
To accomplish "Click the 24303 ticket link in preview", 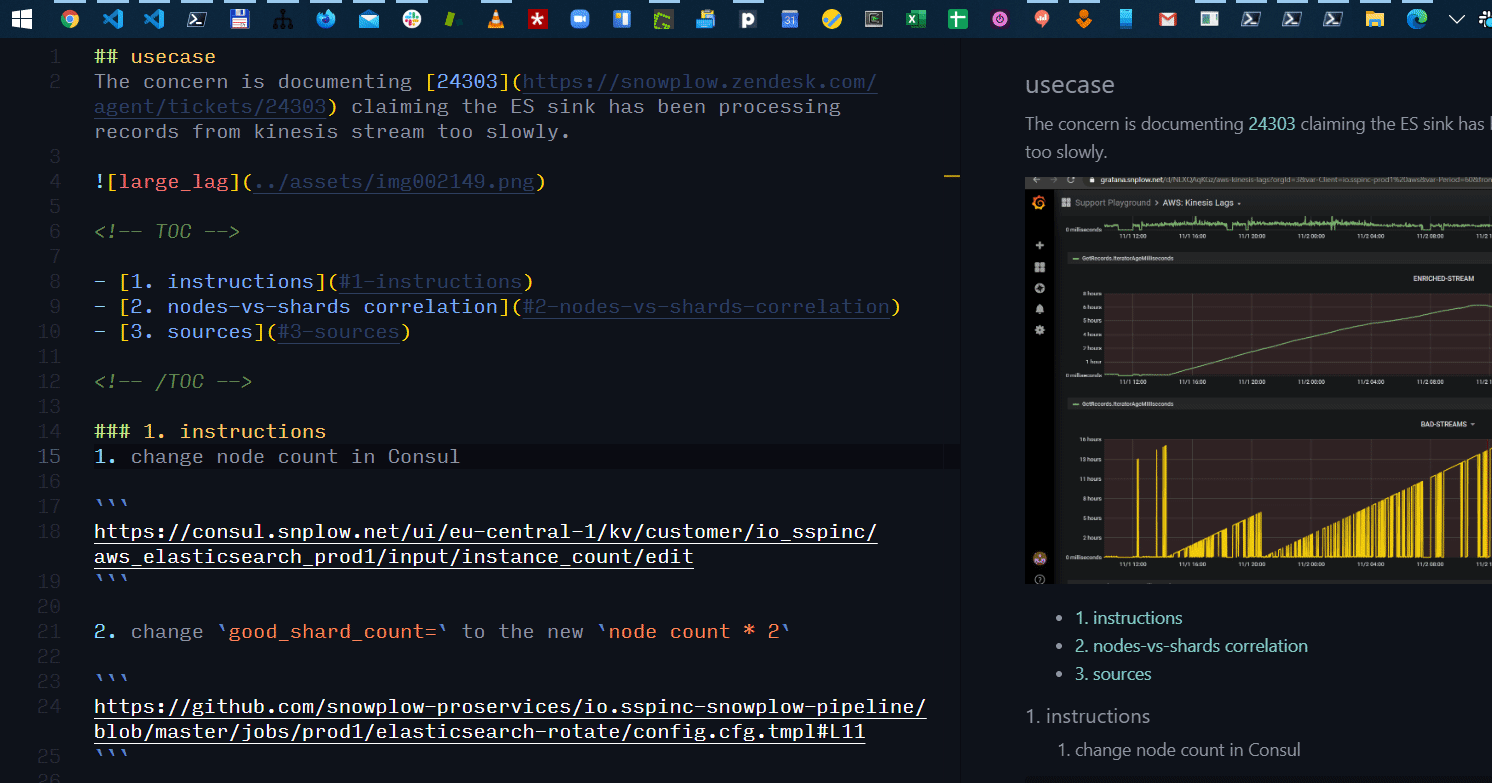I will (x=1272, y=124).
